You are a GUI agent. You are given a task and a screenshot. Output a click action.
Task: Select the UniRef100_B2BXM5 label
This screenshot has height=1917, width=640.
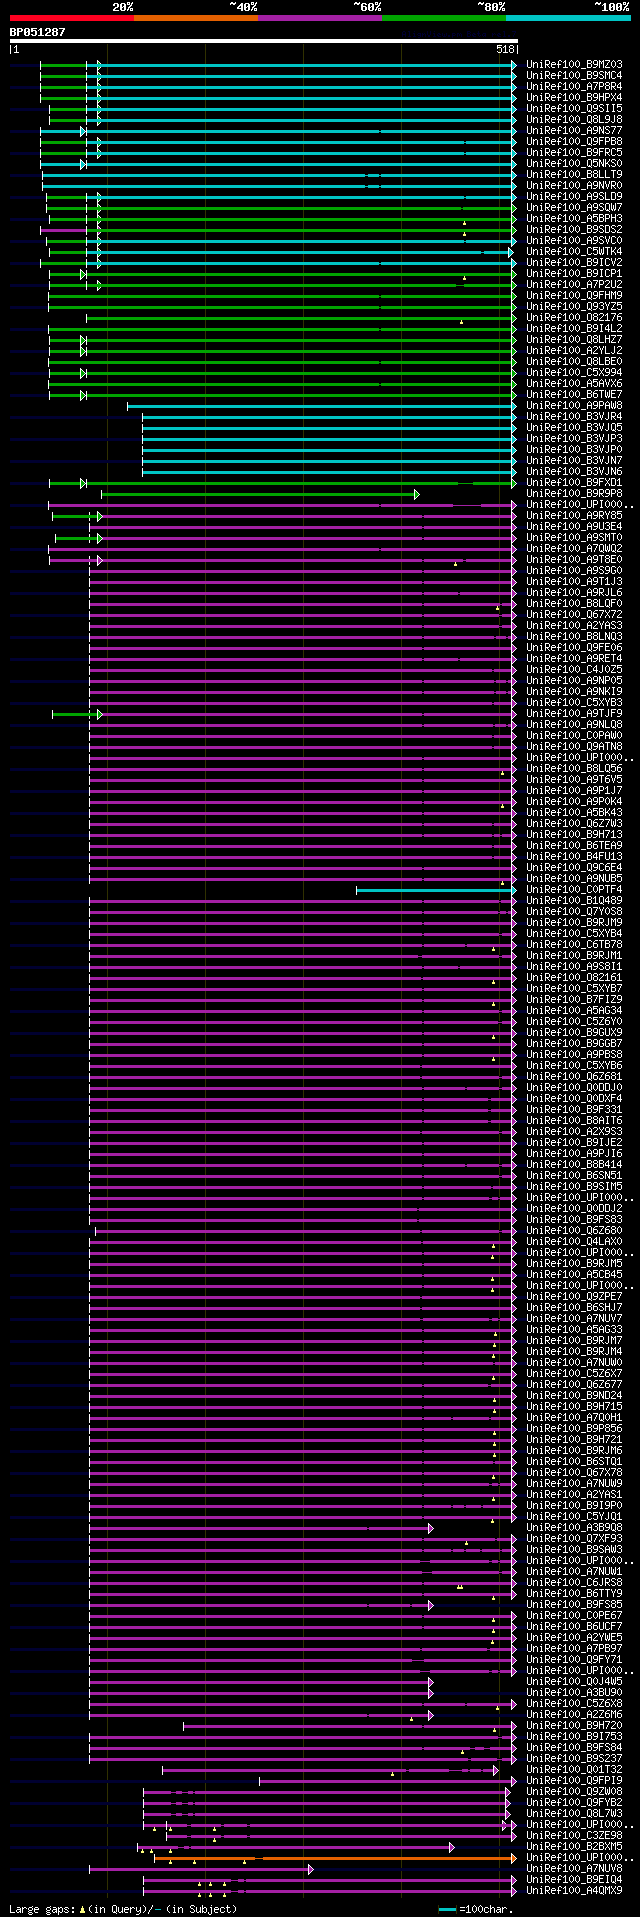pyautogui.click(x=574, y=1847)
